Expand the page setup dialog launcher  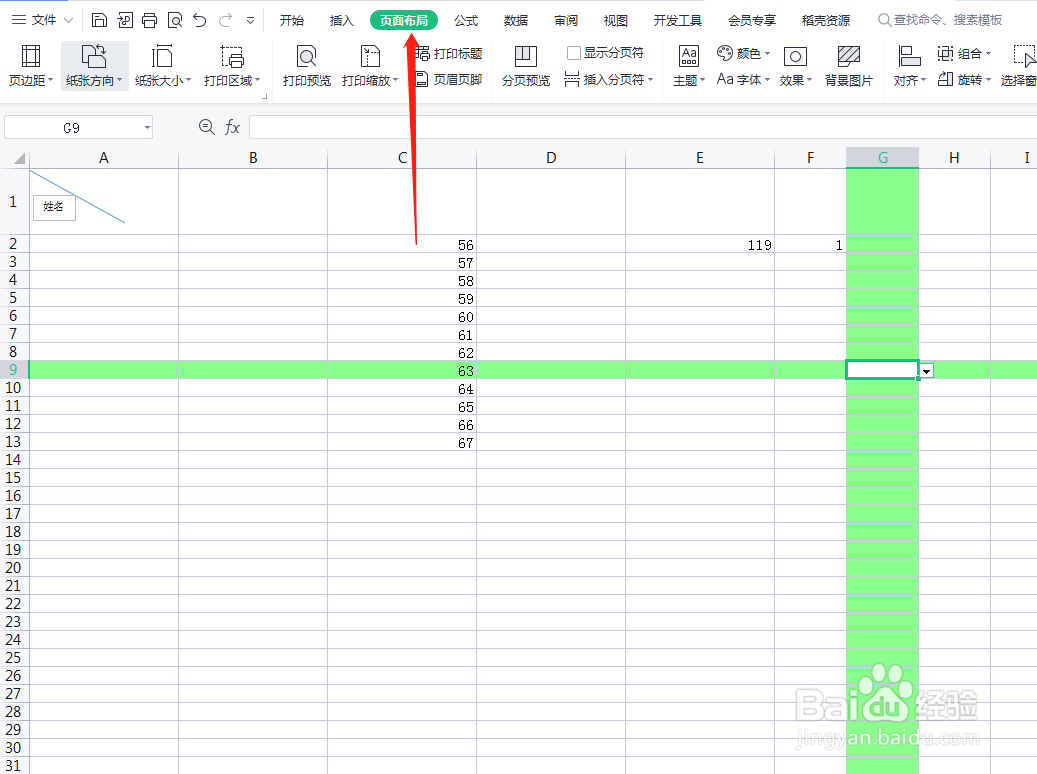[x=265, y=97]
